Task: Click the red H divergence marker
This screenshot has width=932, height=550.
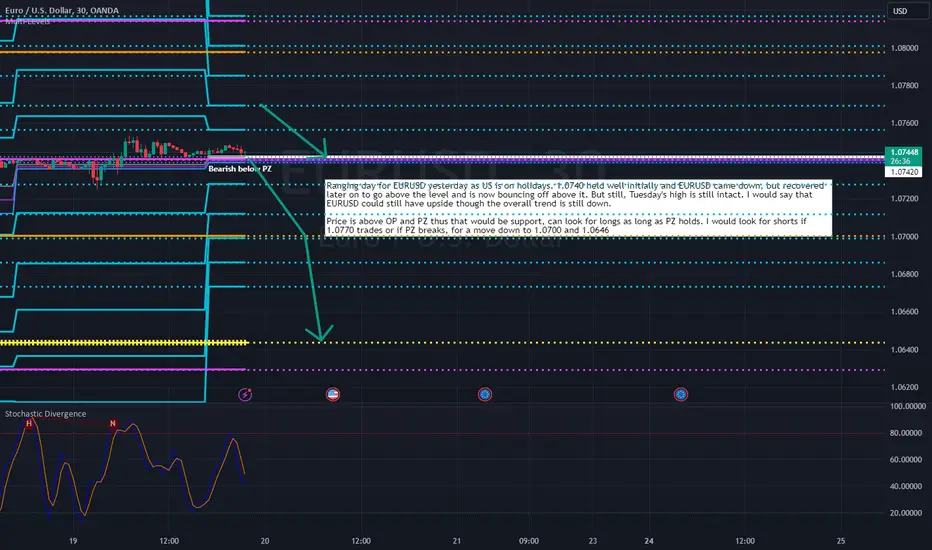Action: tap(29, 423)
